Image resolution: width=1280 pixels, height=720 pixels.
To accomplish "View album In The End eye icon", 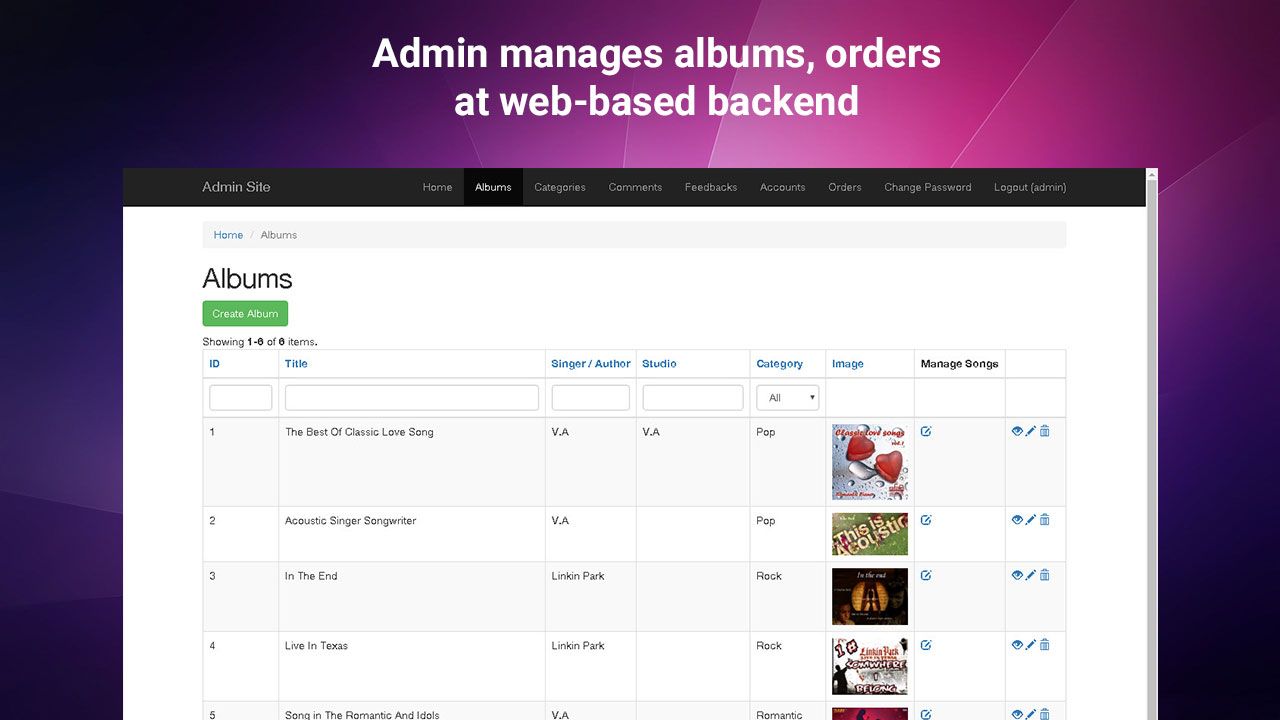I will point(1017,575).
